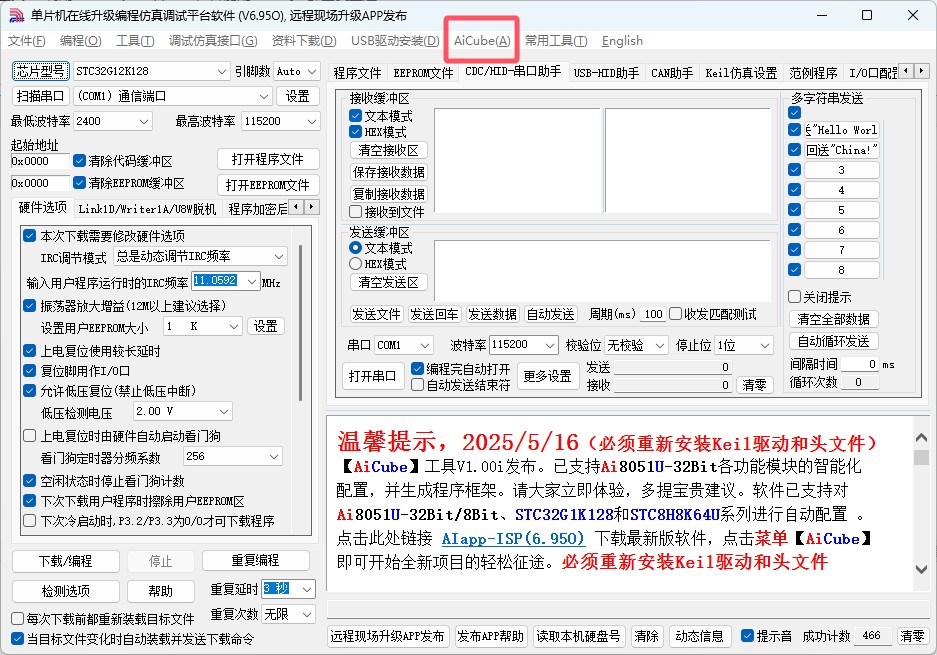The height and width of the screenshot is (655, 937).
Task: Open the 重复延时 3秒 dropdown
Action: (288, 589)
